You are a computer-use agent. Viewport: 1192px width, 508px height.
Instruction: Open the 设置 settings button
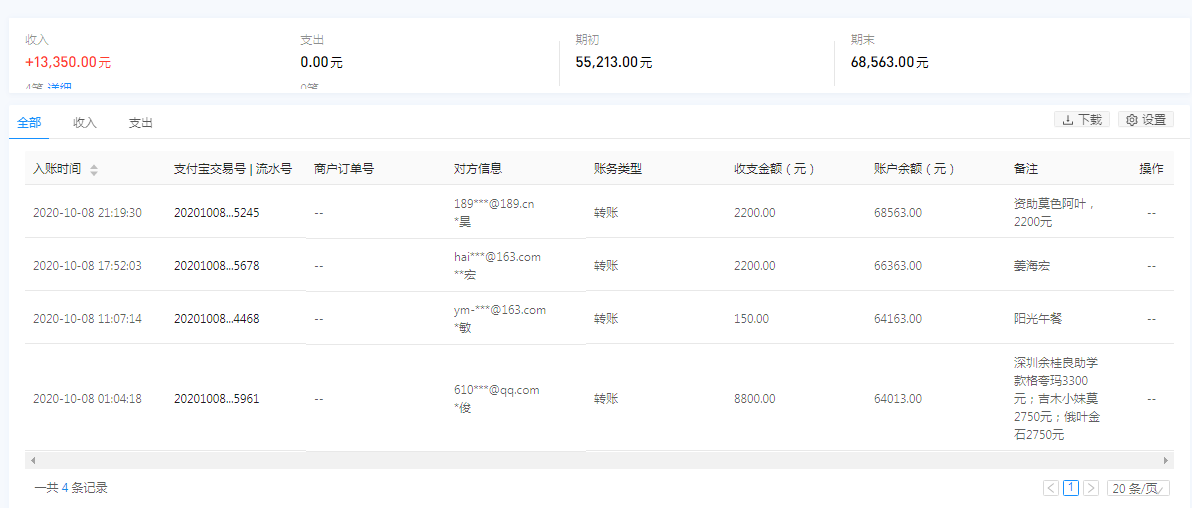(x=1146, y=119)
